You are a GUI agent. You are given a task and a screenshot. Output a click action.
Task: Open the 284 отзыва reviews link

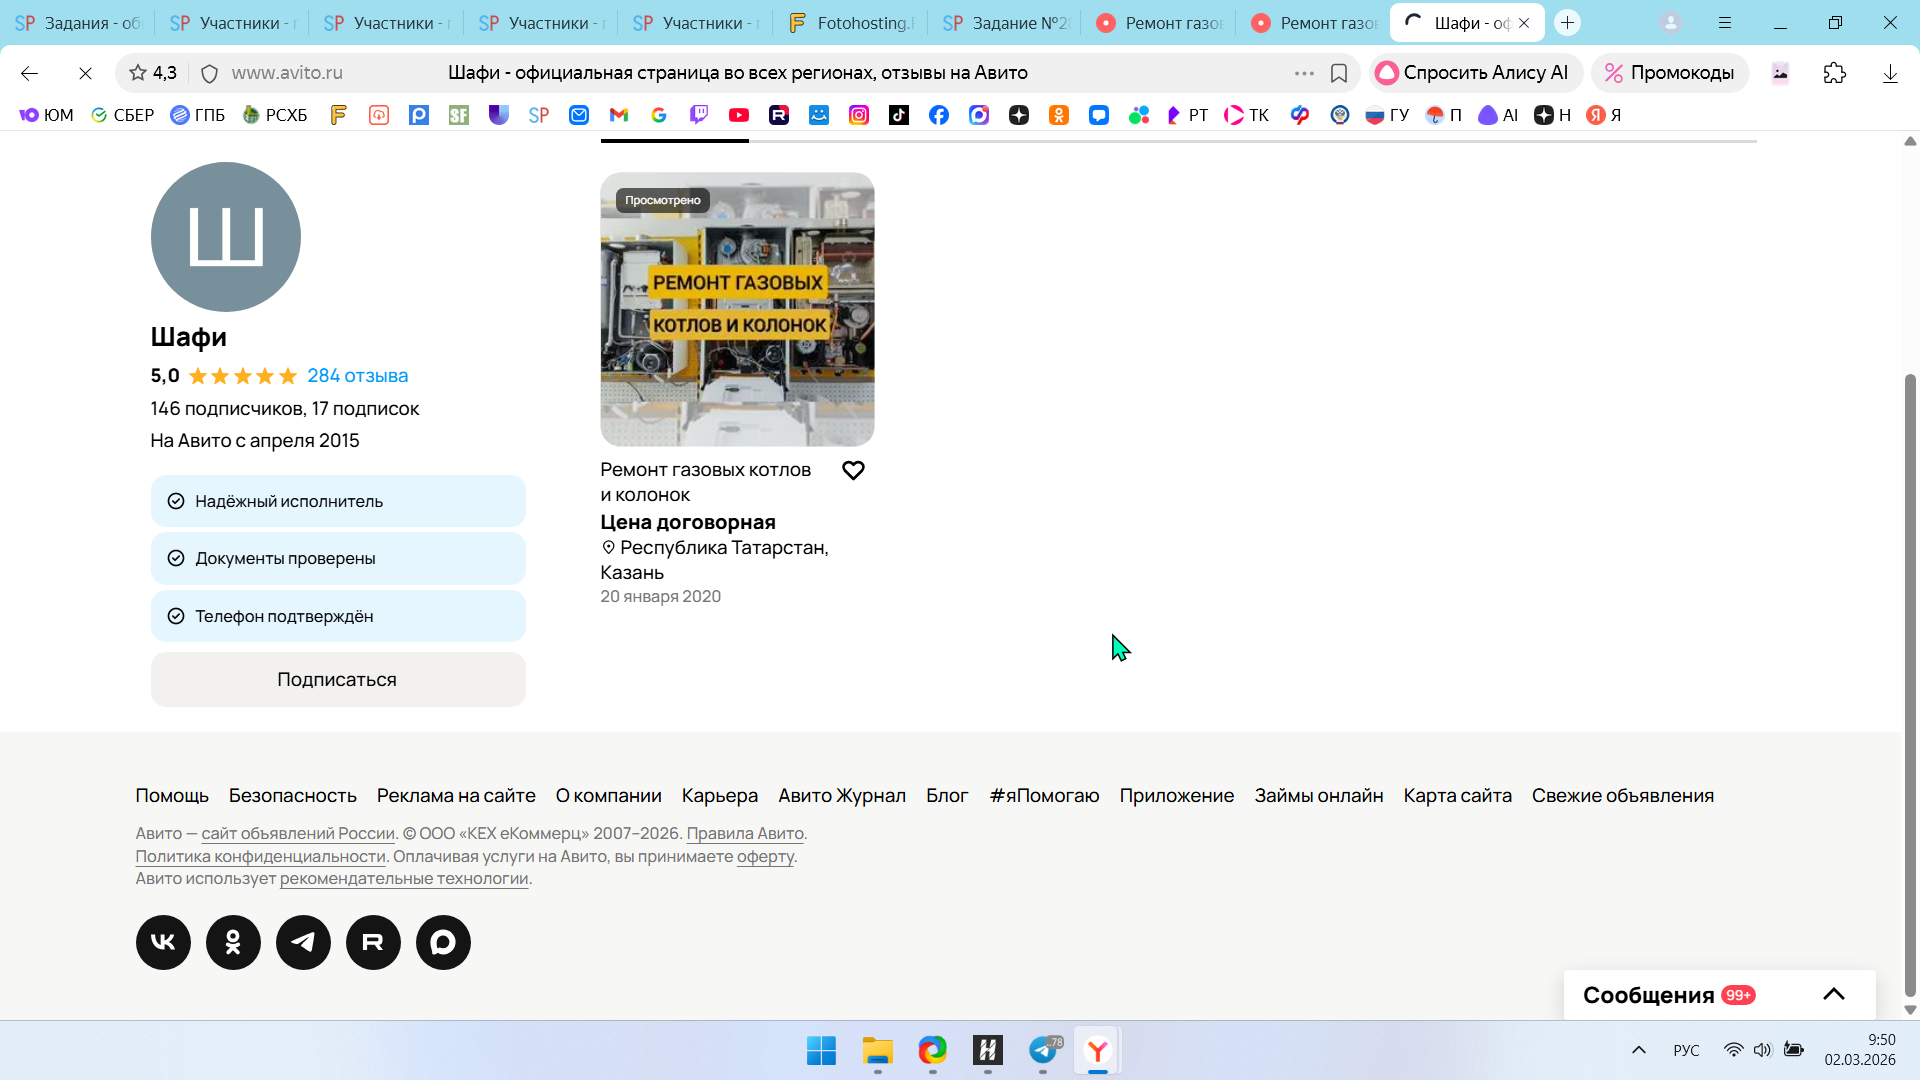click(x=357, y=376)
